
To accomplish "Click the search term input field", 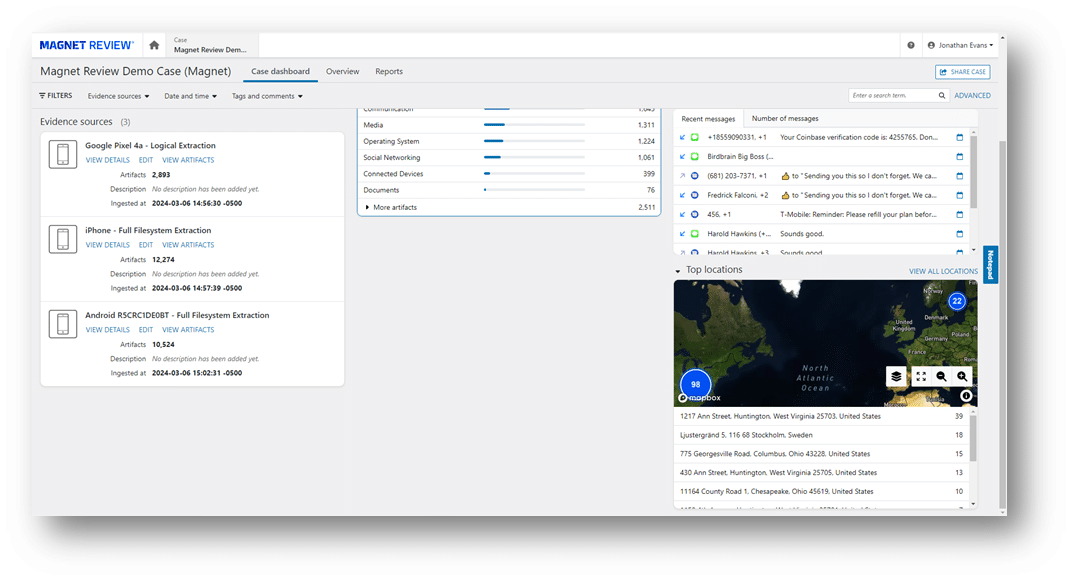I will (x=891, y=96).
